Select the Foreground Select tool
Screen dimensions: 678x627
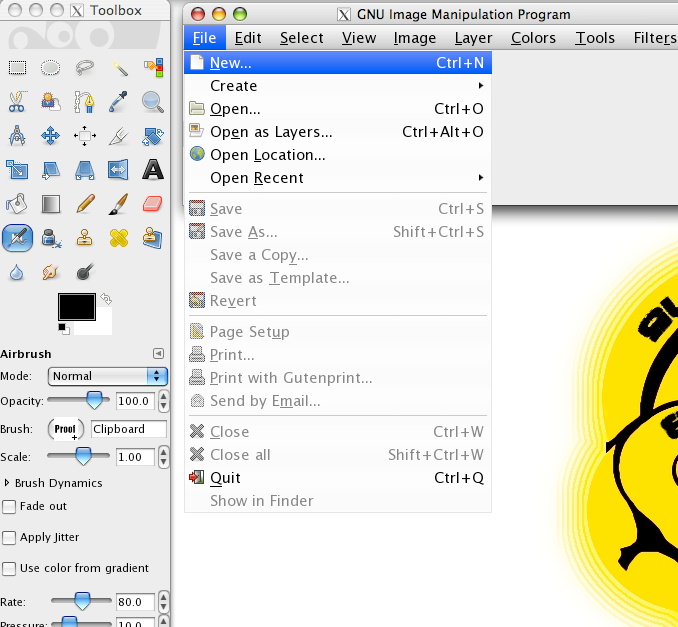pyautogui.click(x=51, y=102)
